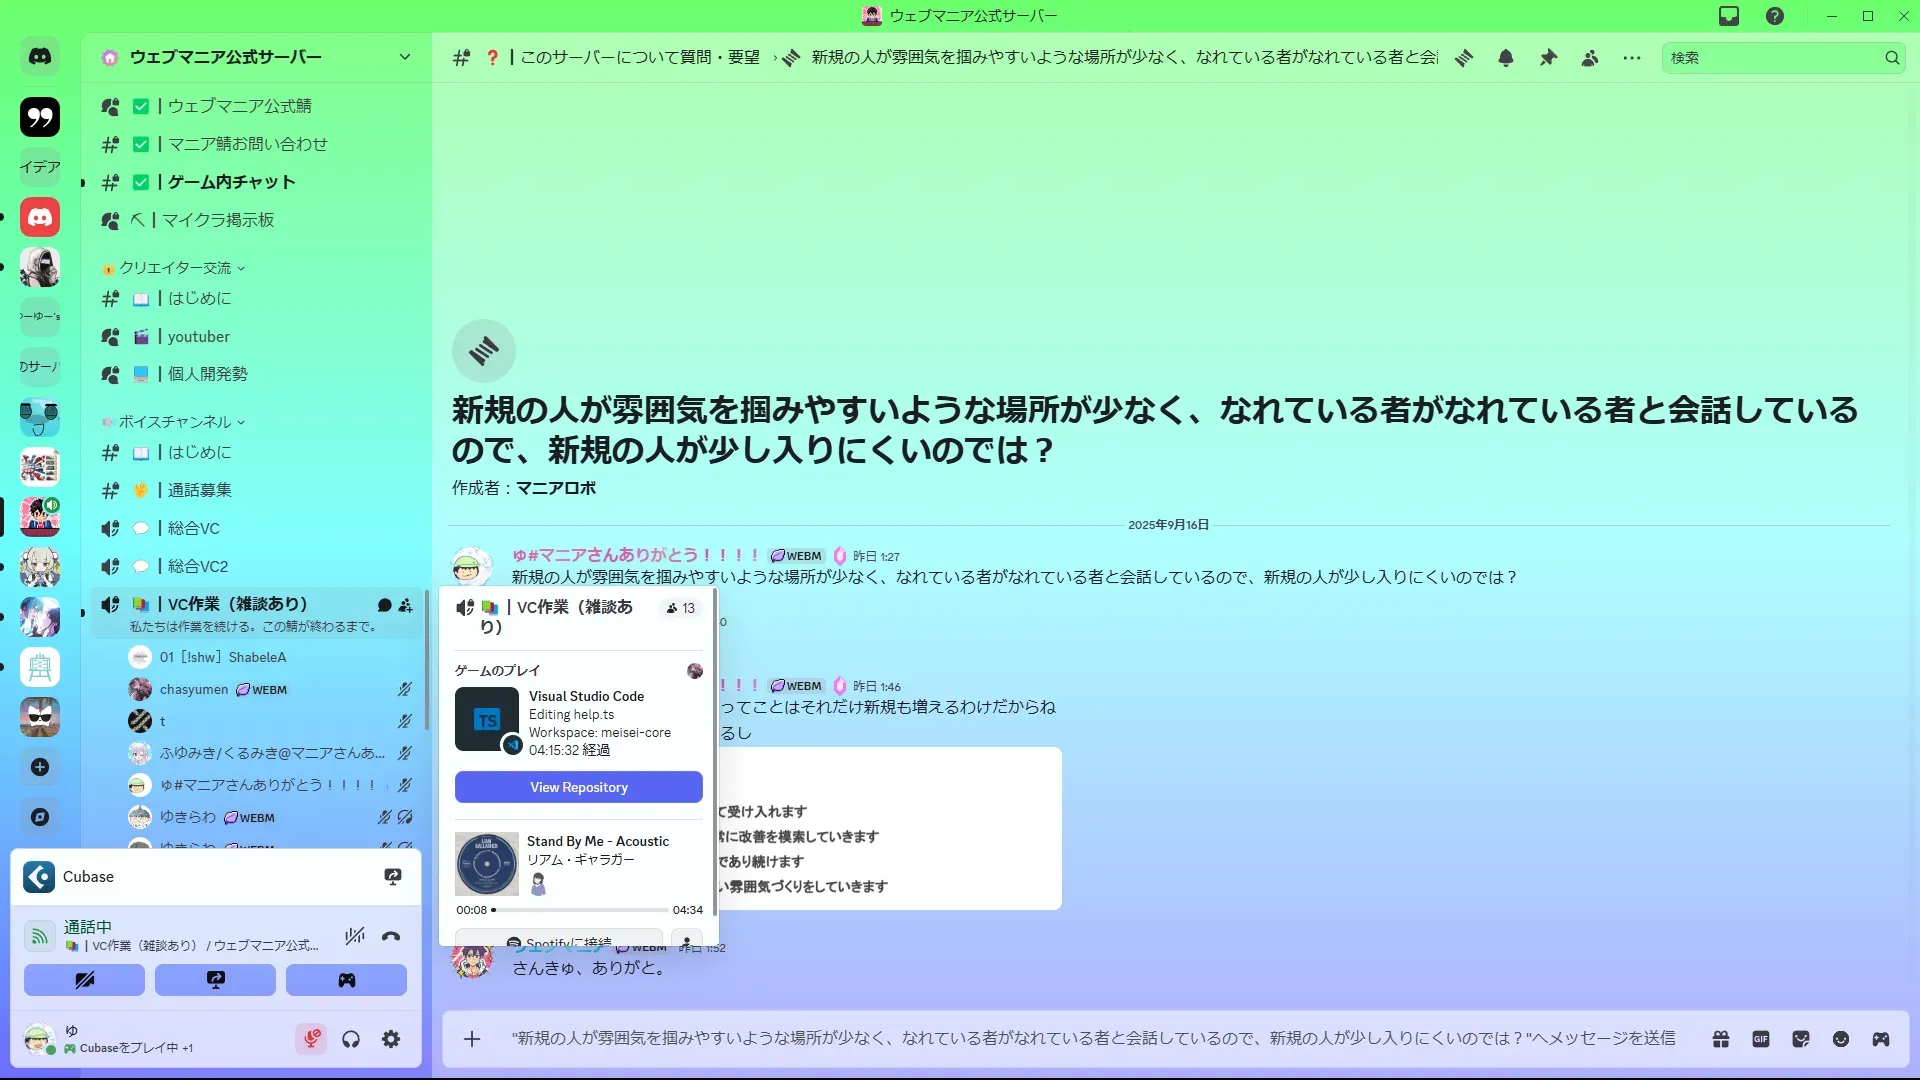This screenshot has width=1920, height=1080.
Task: Open the youtuber channel
Action: point(199,337)
